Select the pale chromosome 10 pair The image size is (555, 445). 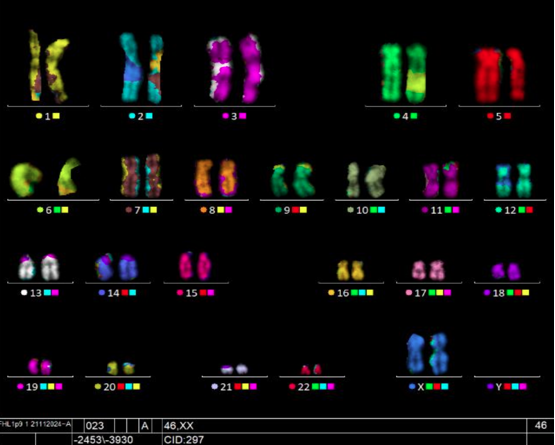click(x=366, y=179)
